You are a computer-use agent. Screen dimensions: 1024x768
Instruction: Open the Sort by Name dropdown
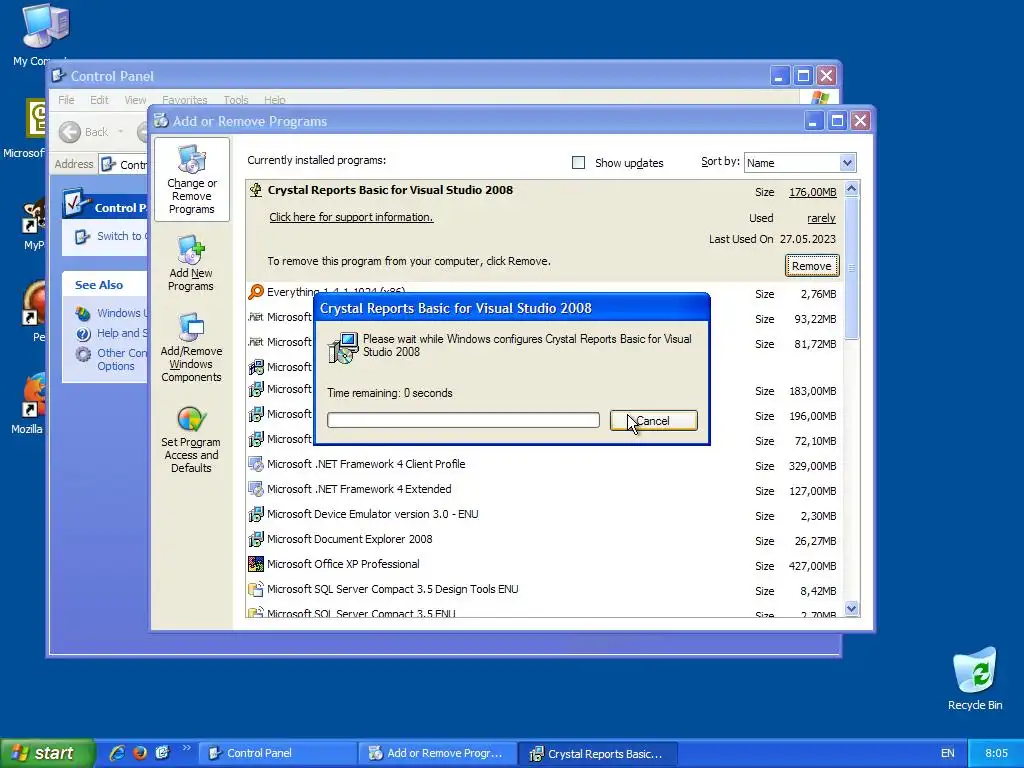click(x=847, y=163)
